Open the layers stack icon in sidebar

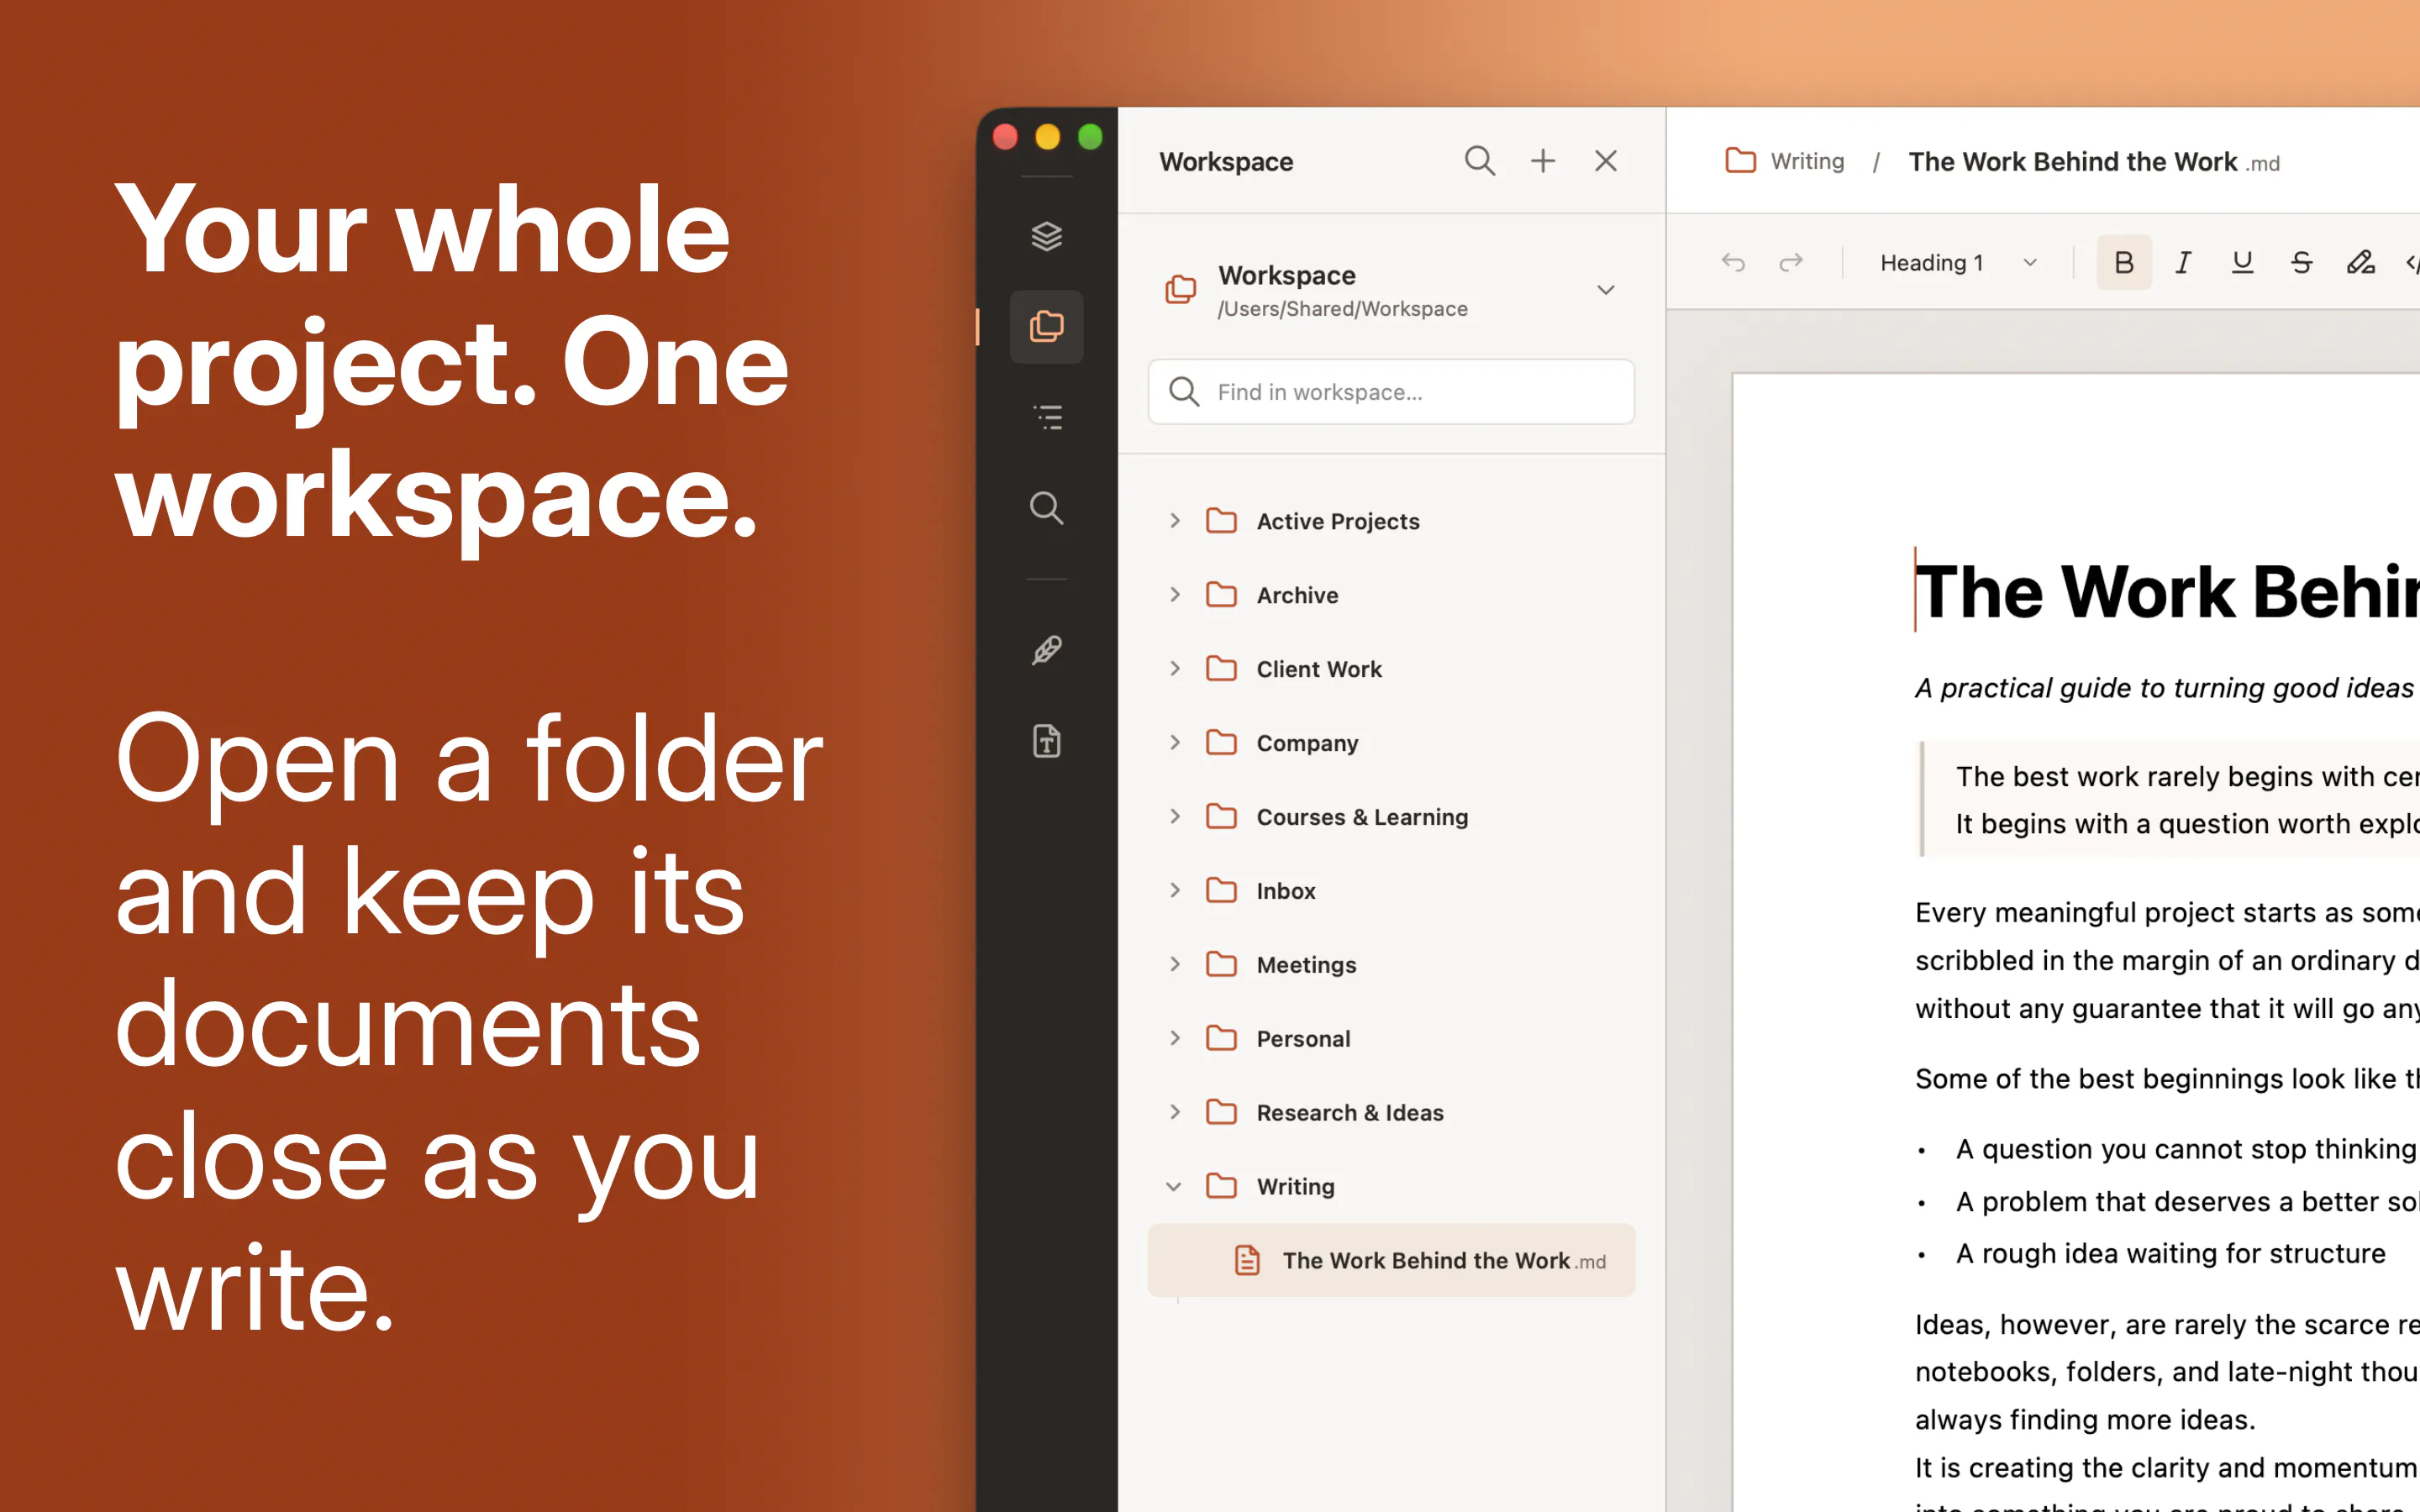click(x=1046, y=236)
